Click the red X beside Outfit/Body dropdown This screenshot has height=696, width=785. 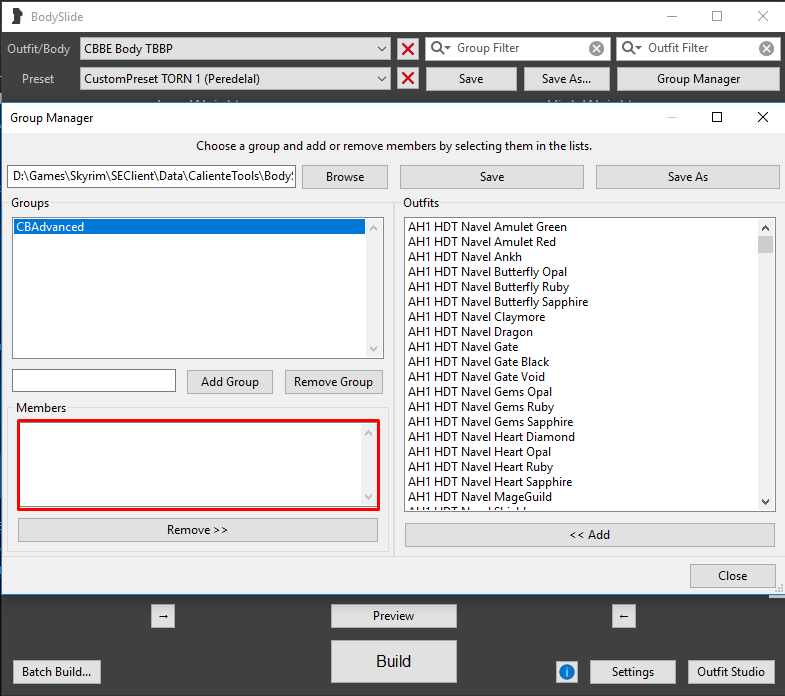pyautogui.click(x=407, y=49)
